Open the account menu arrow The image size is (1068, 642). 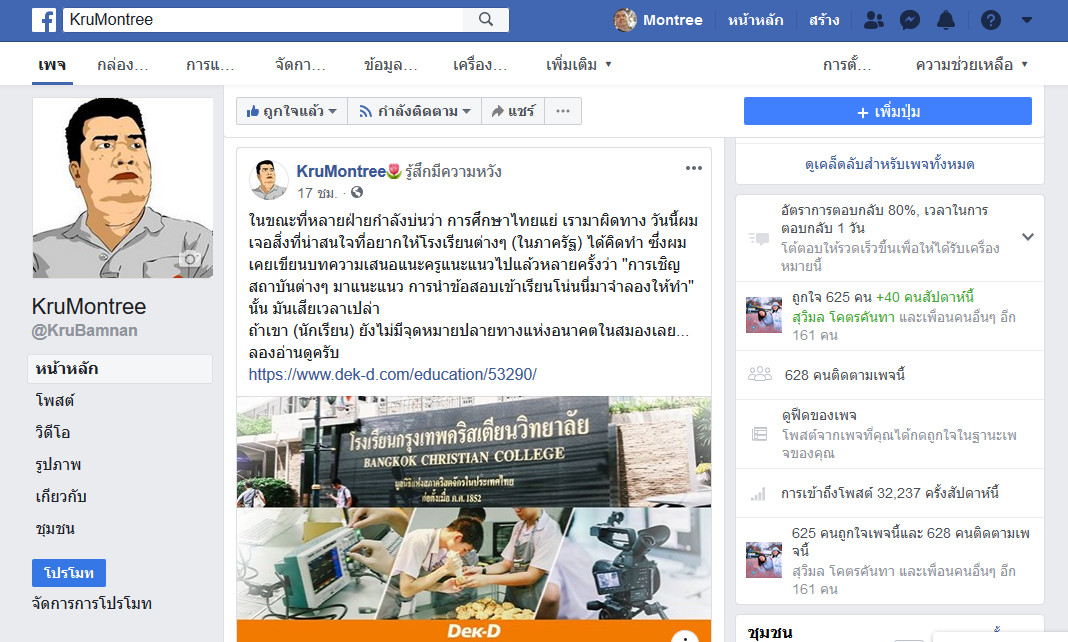tap(1026, 20)
